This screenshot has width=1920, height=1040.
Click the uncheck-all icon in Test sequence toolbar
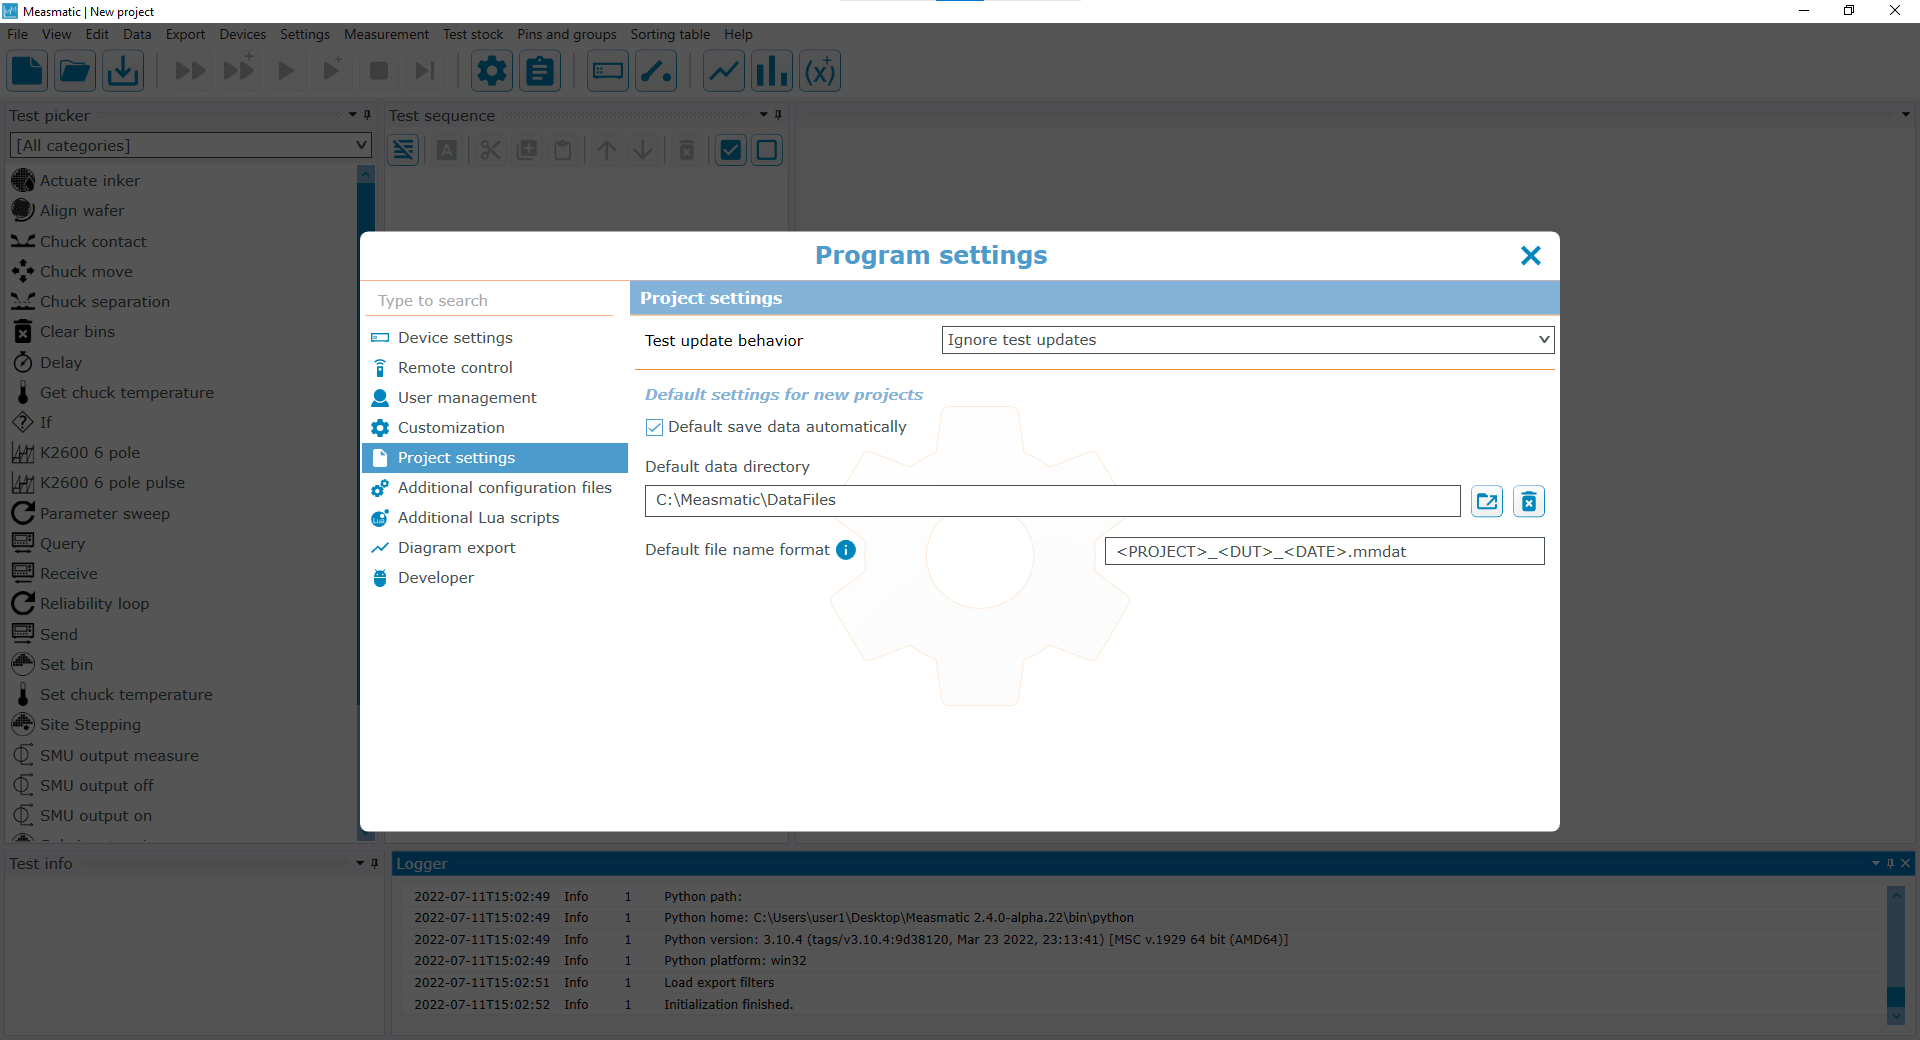pyautogui.click(x=767, y=150)
